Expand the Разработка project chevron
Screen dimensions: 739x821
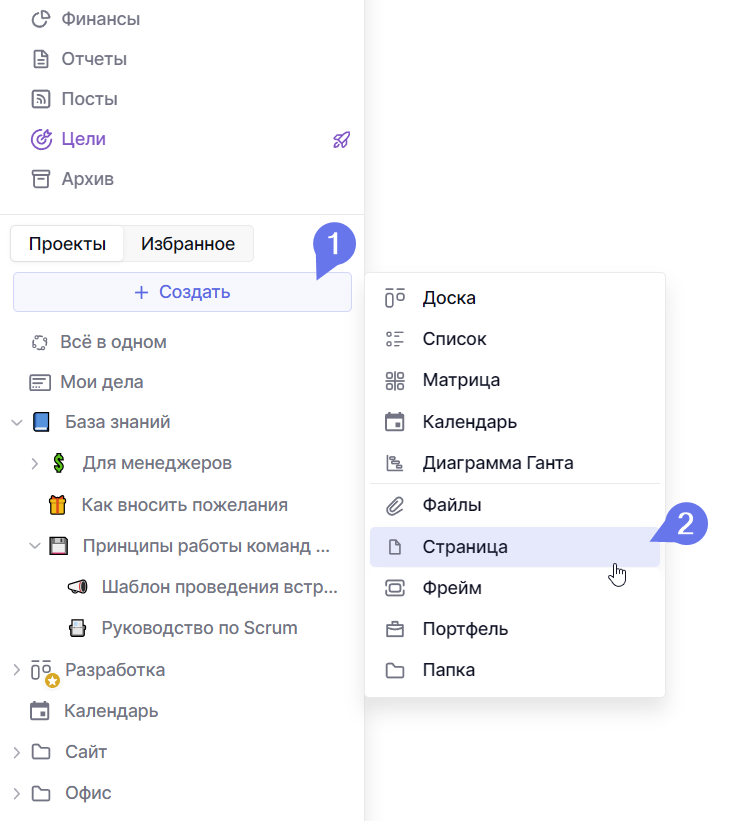point(16,670)
